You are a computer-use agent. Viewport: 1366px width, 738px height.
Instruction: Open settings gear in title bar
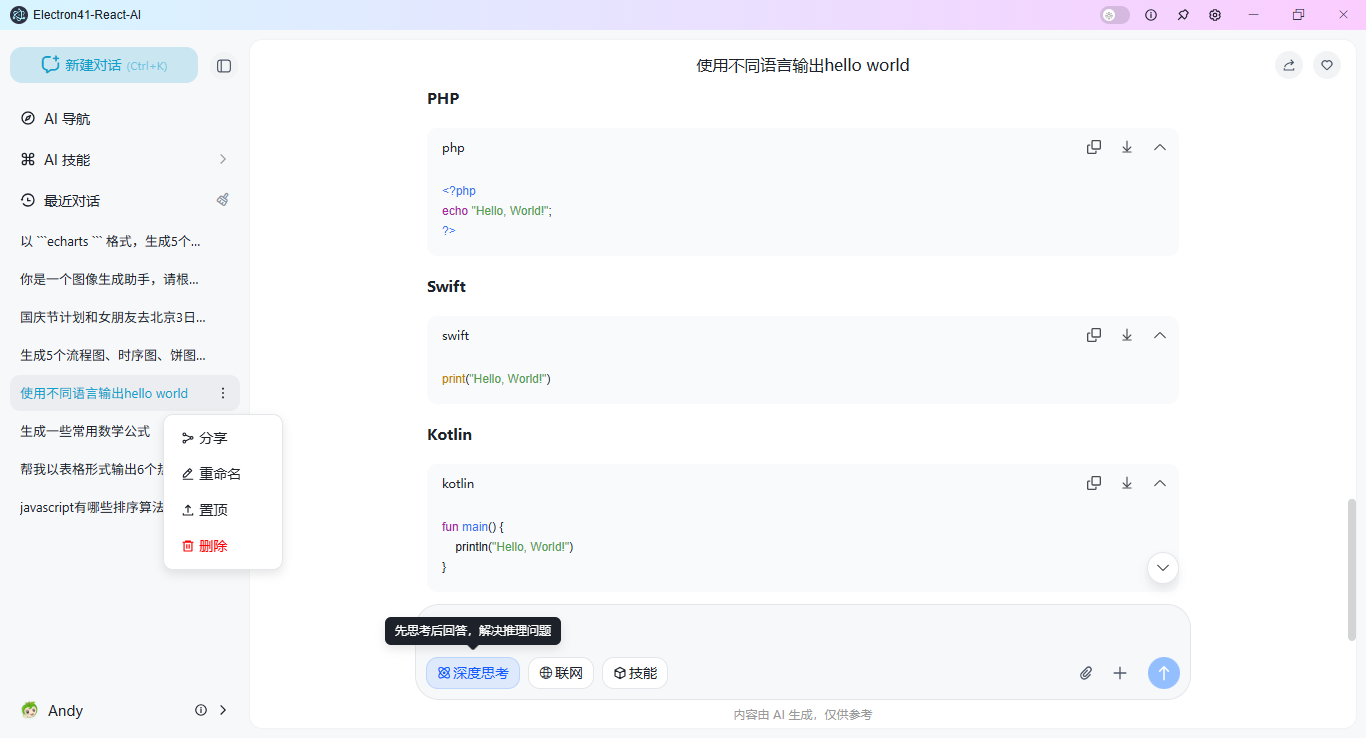pos(1215,15)
